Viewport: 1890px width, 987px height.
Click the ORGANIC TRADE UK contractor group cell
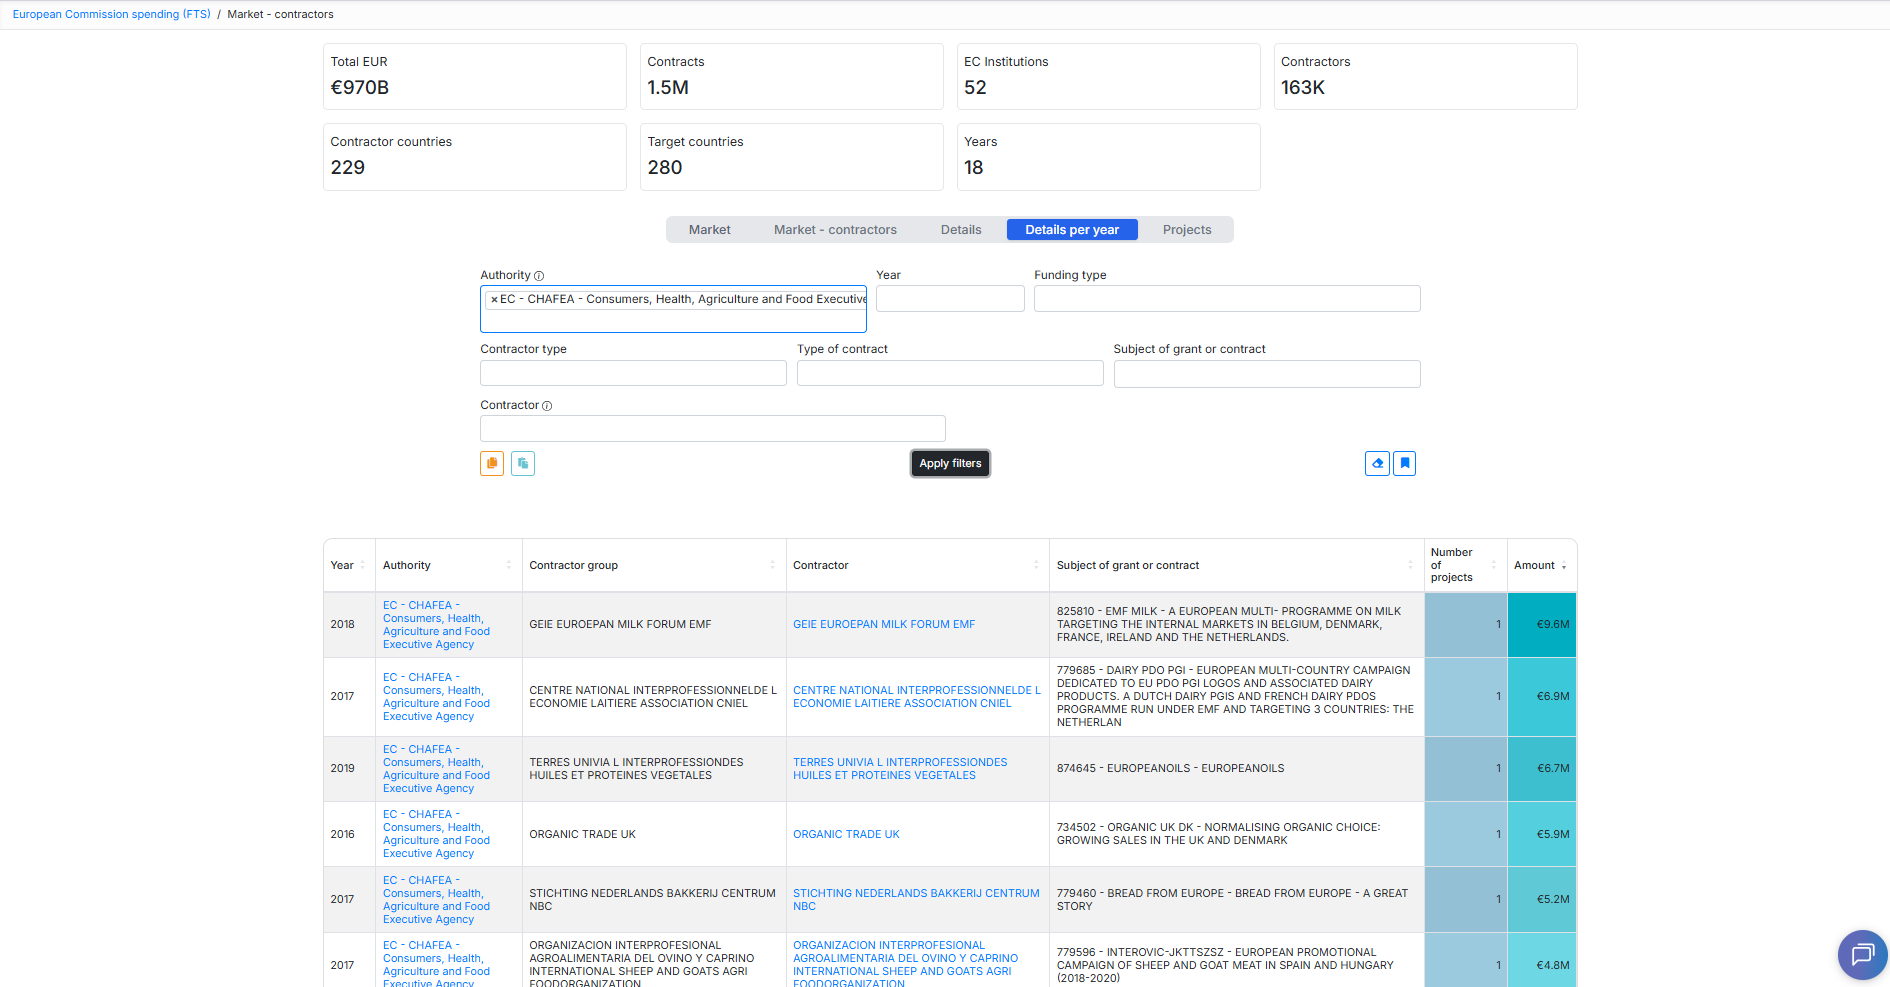(x=654, y=834)
